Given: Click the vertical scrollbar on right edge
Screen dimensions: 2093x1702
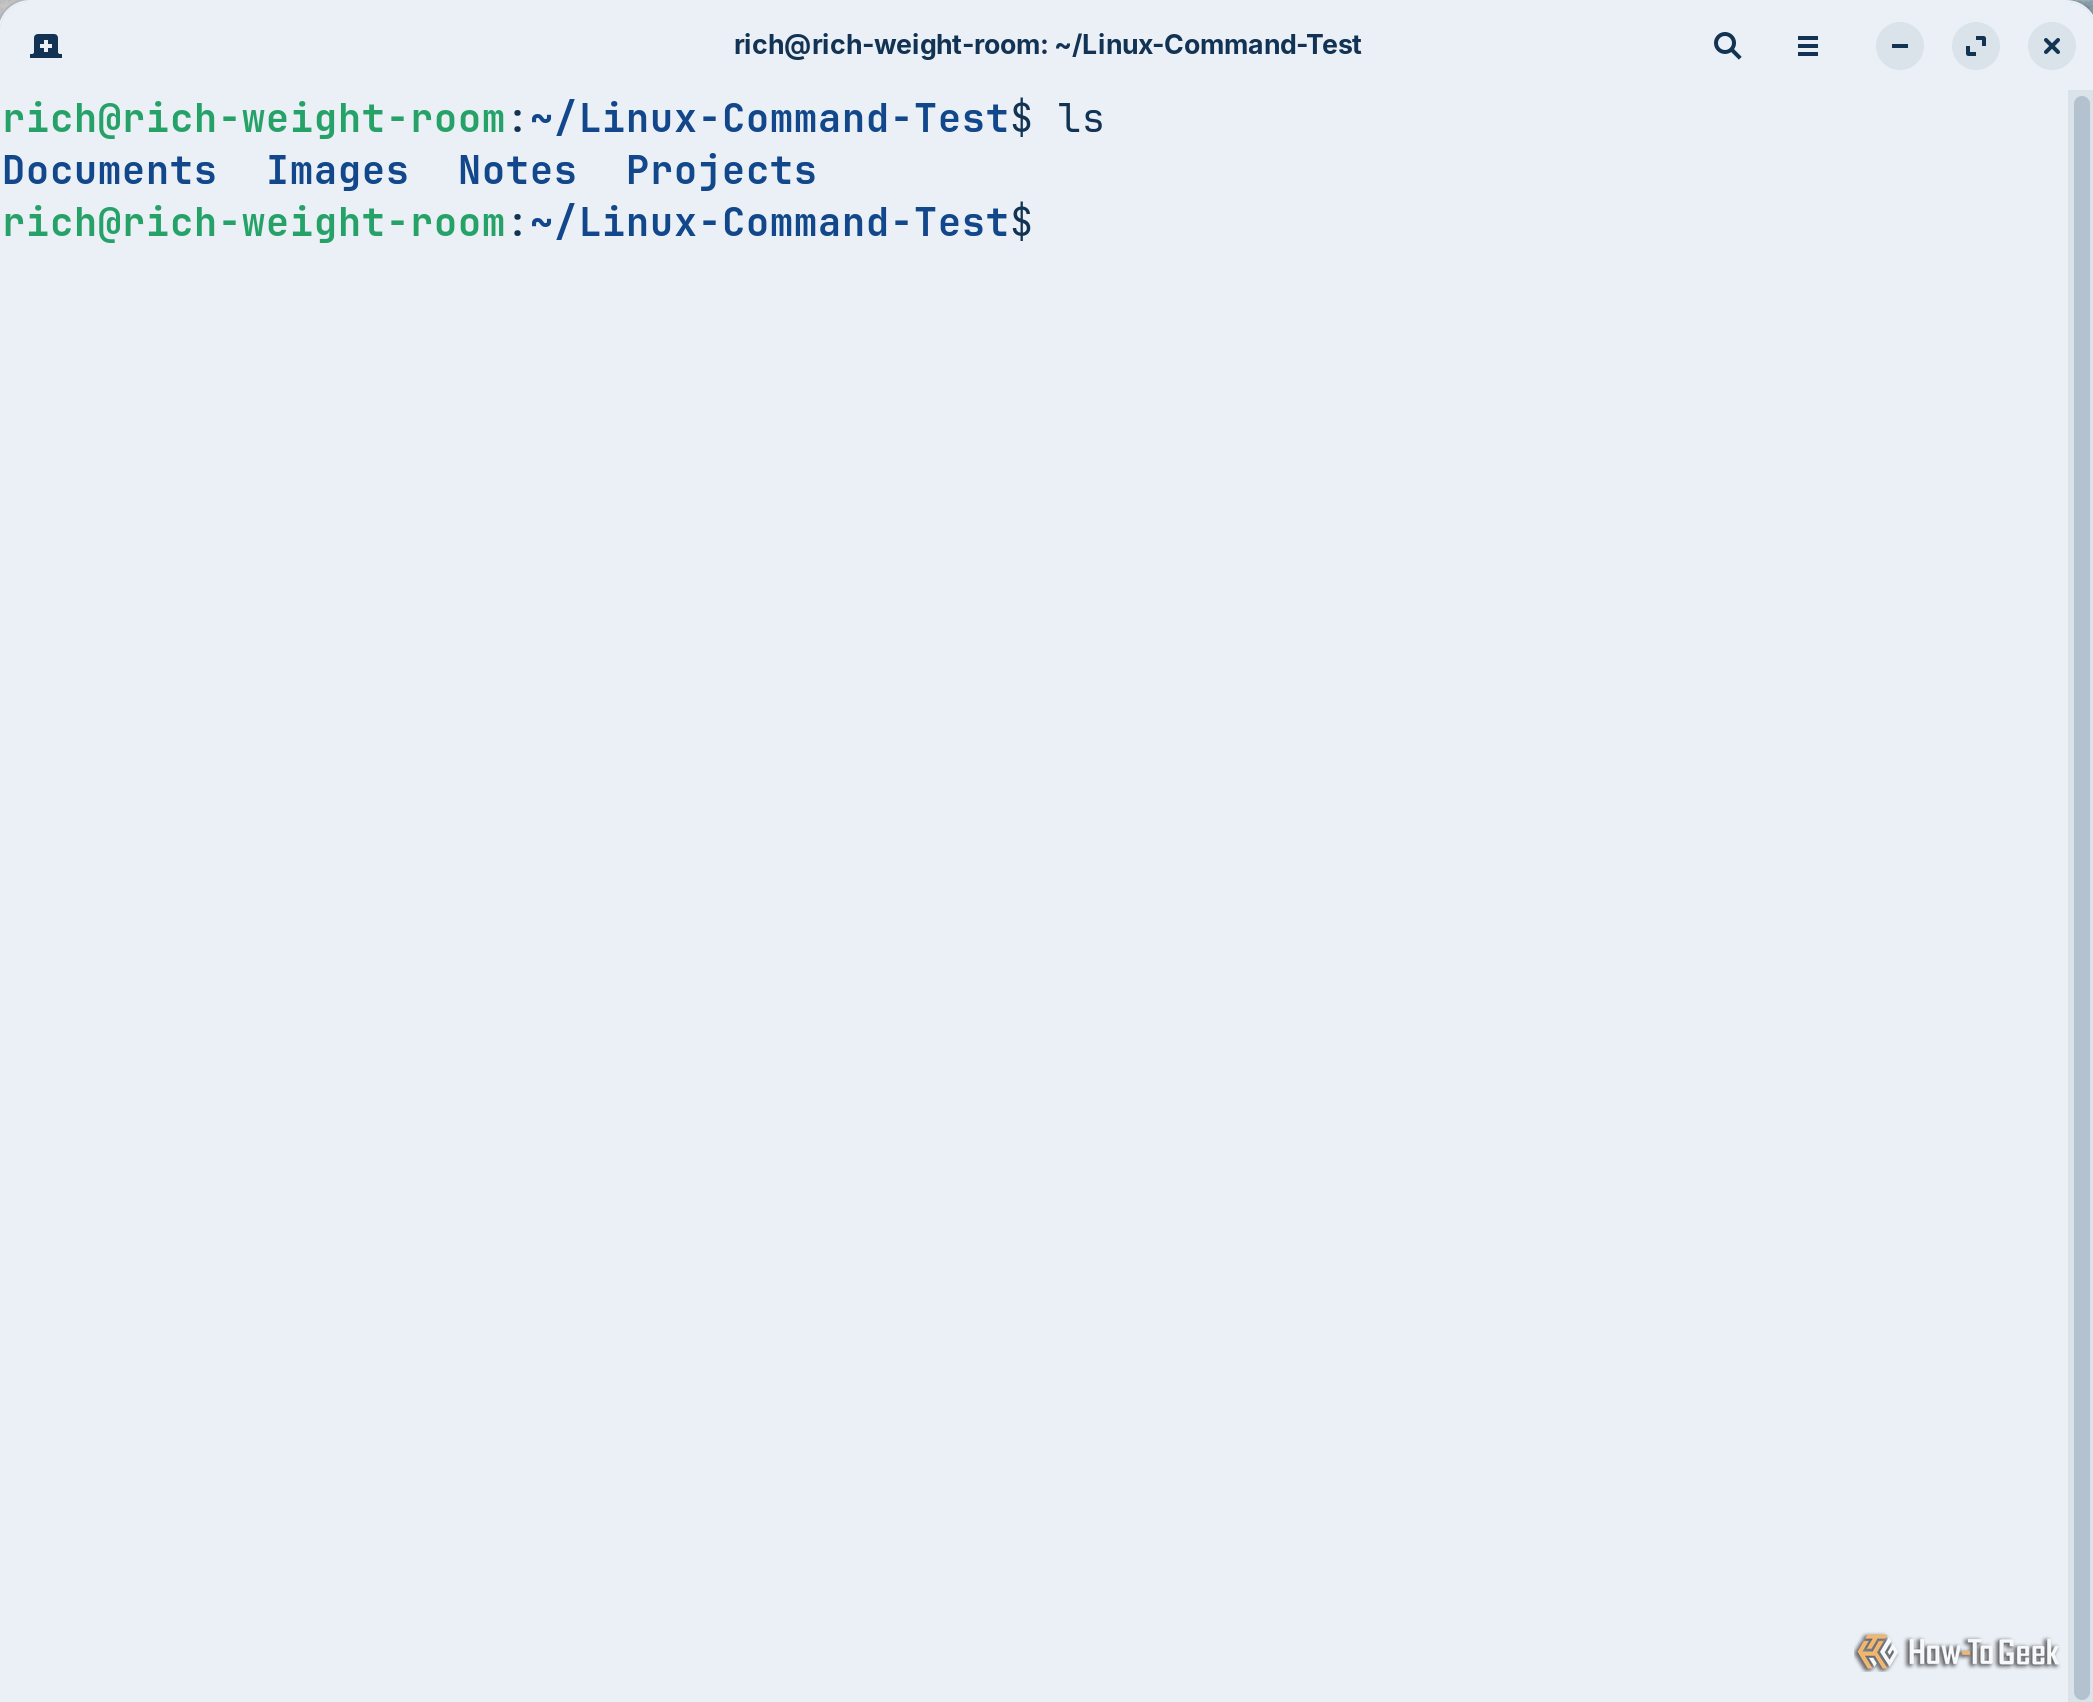Looking at the screenshot, I should point(2082,896).
